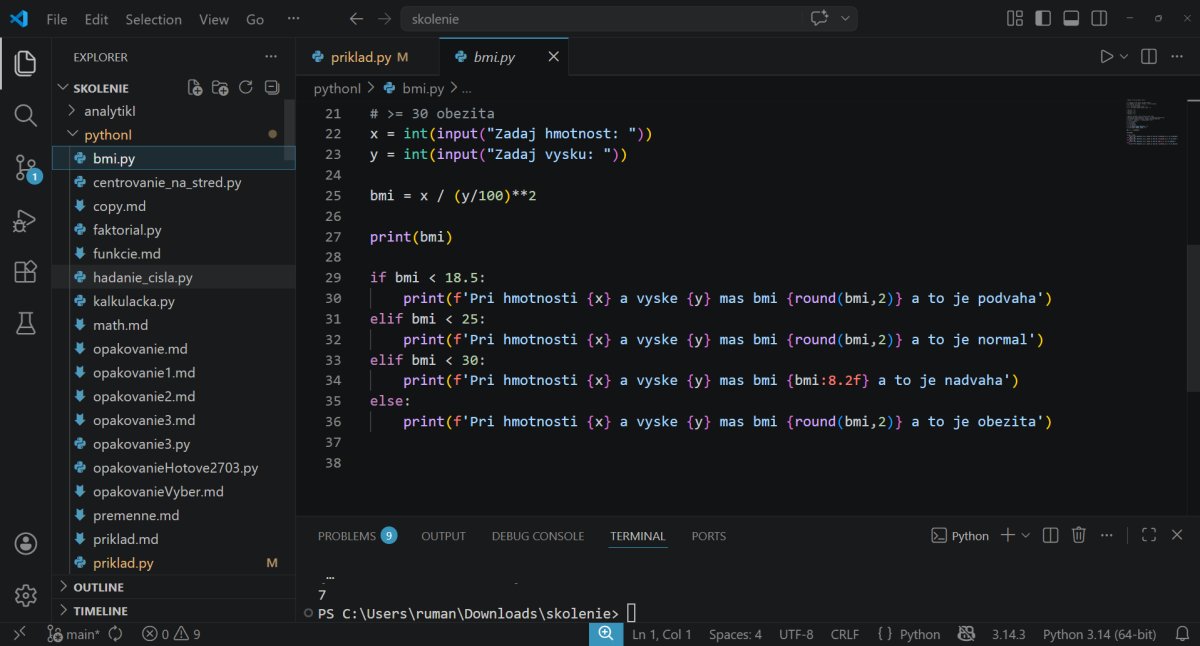This screenshot has width=1200, height=646.
Task: Open the Search view in activity bar
Action: tap(26, 115)
